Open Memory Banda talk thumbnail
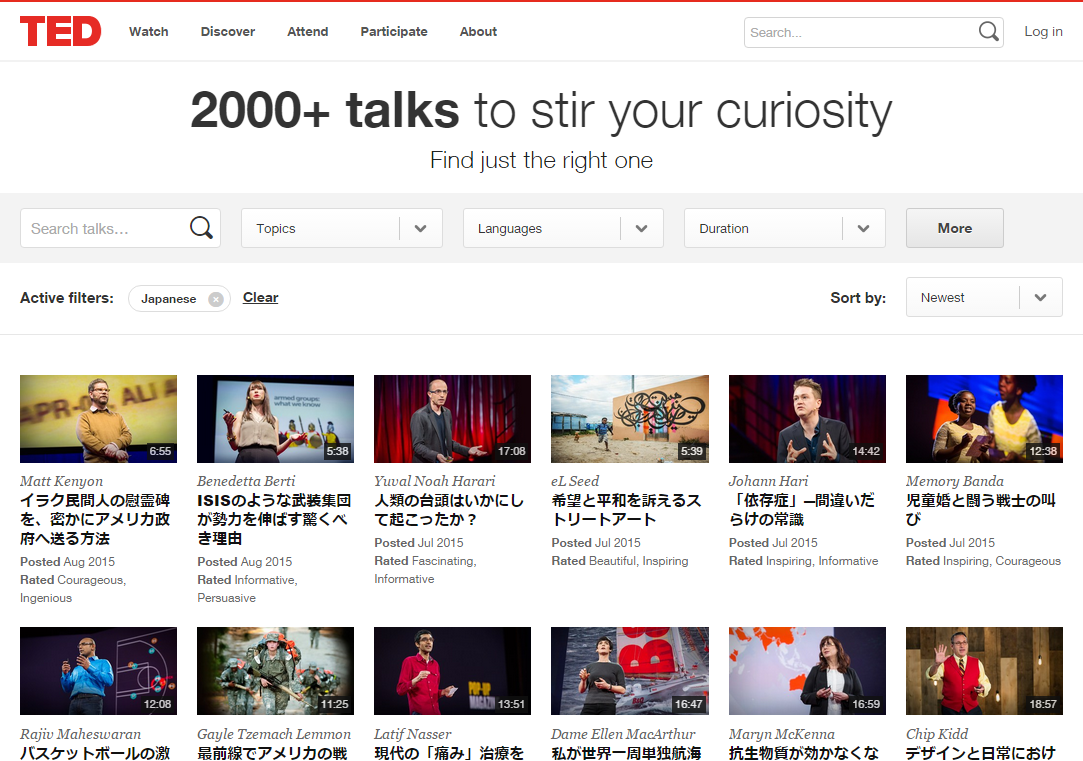The width and height of the screenshot is (1083, 761). (x=984, y=418)
